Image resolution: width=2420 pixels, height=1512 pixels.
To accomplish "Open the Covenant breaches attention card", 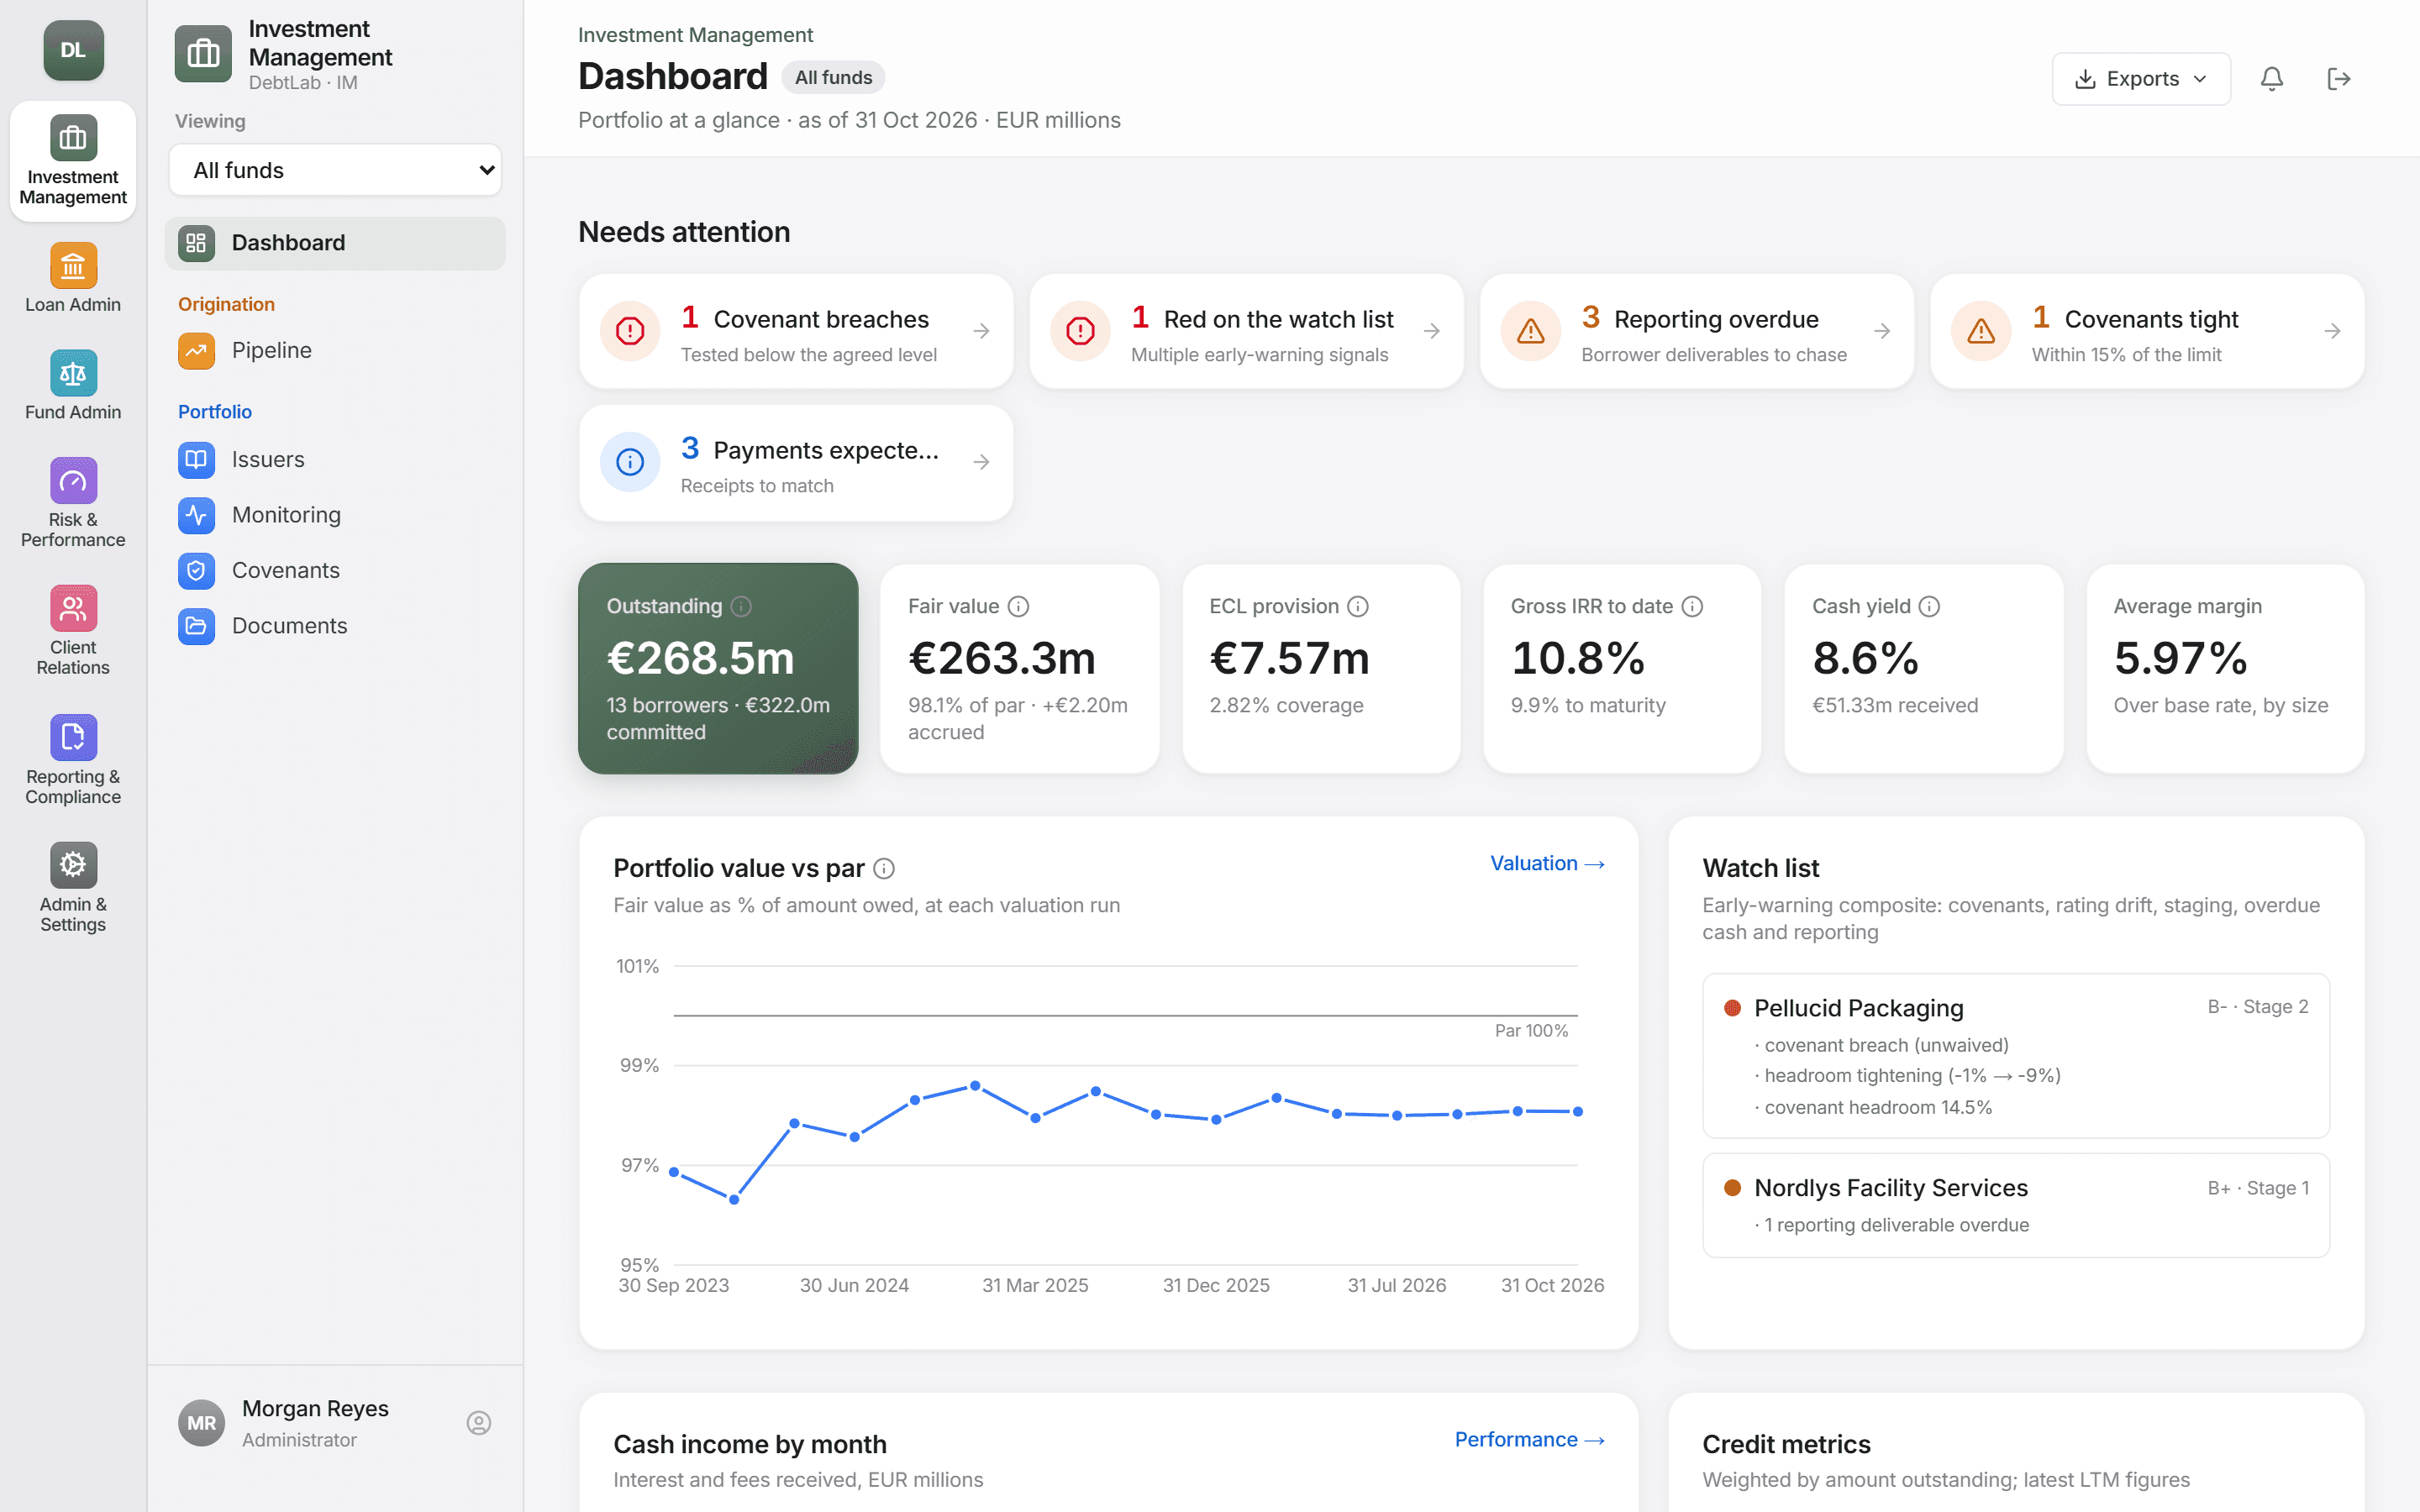I will 796,331.
